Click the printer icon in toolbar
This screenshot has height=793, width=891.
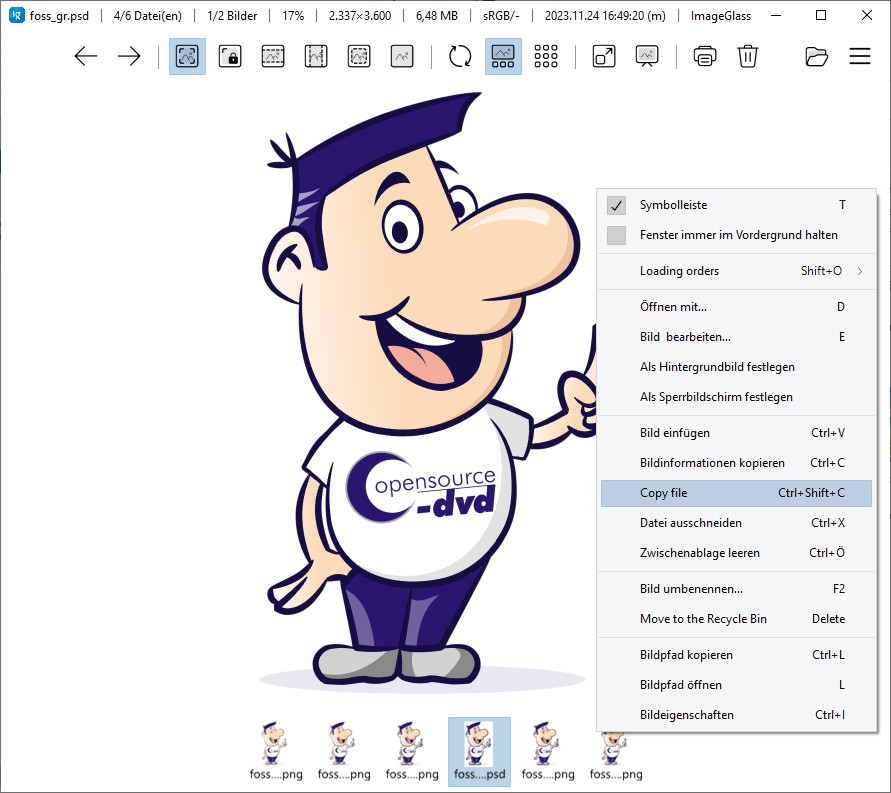705,57
